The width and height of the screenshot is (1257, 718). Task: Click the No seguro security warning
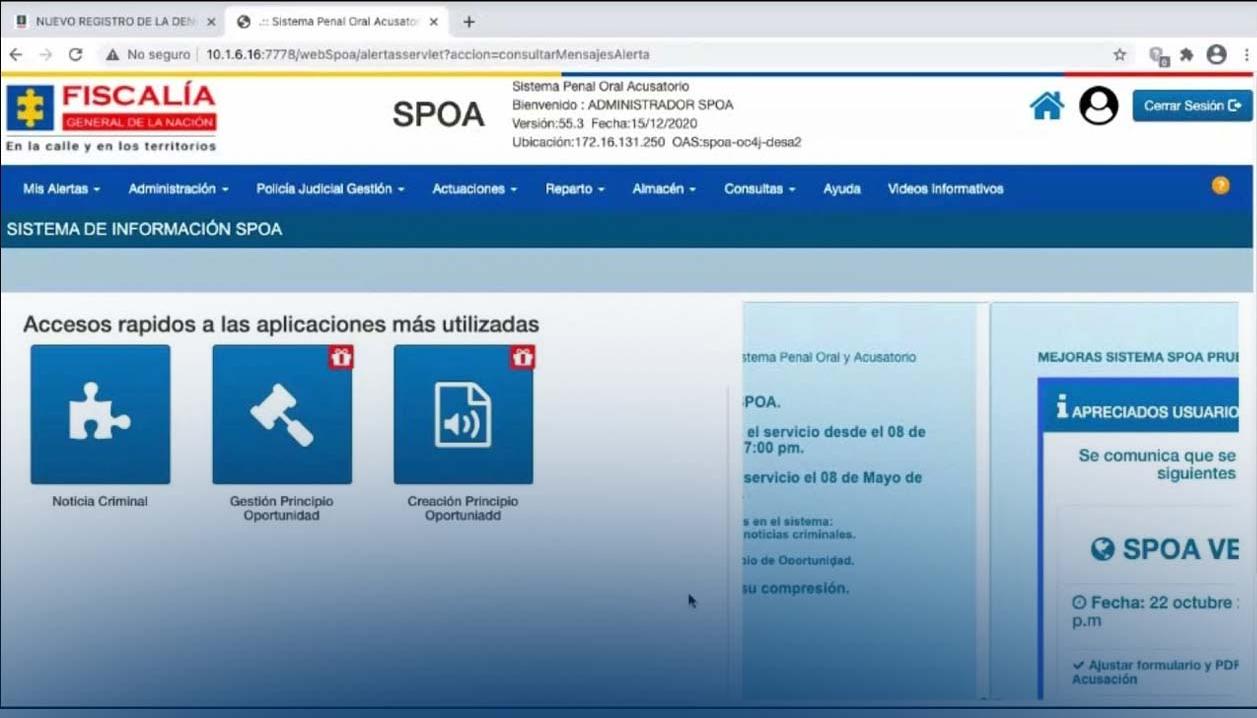coord(150,55)
